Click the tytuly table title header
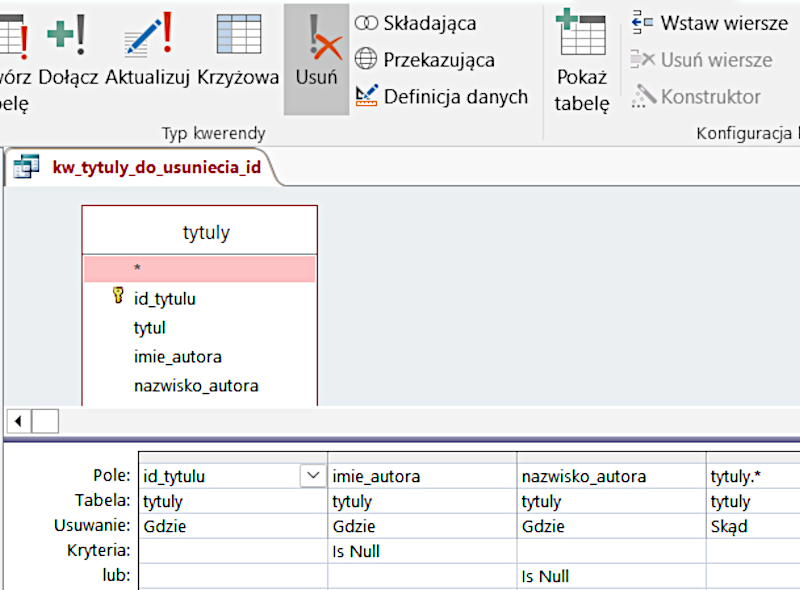Viewport: 800px width, 590px height. click(x=206, y=233)
